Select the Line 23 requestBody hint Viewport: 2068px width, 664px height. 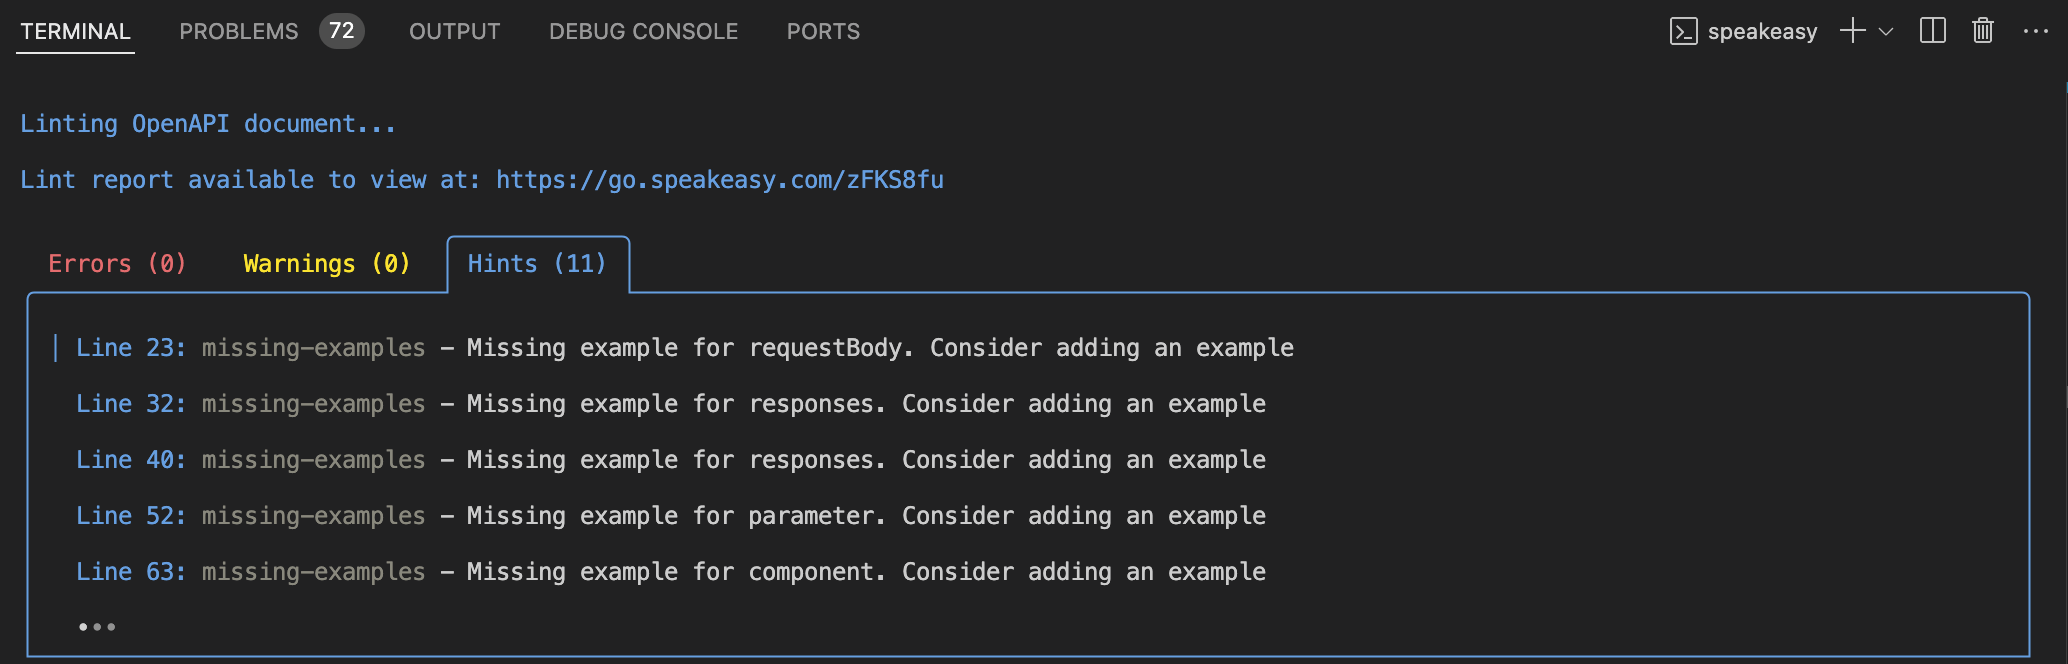pos(684,348)
